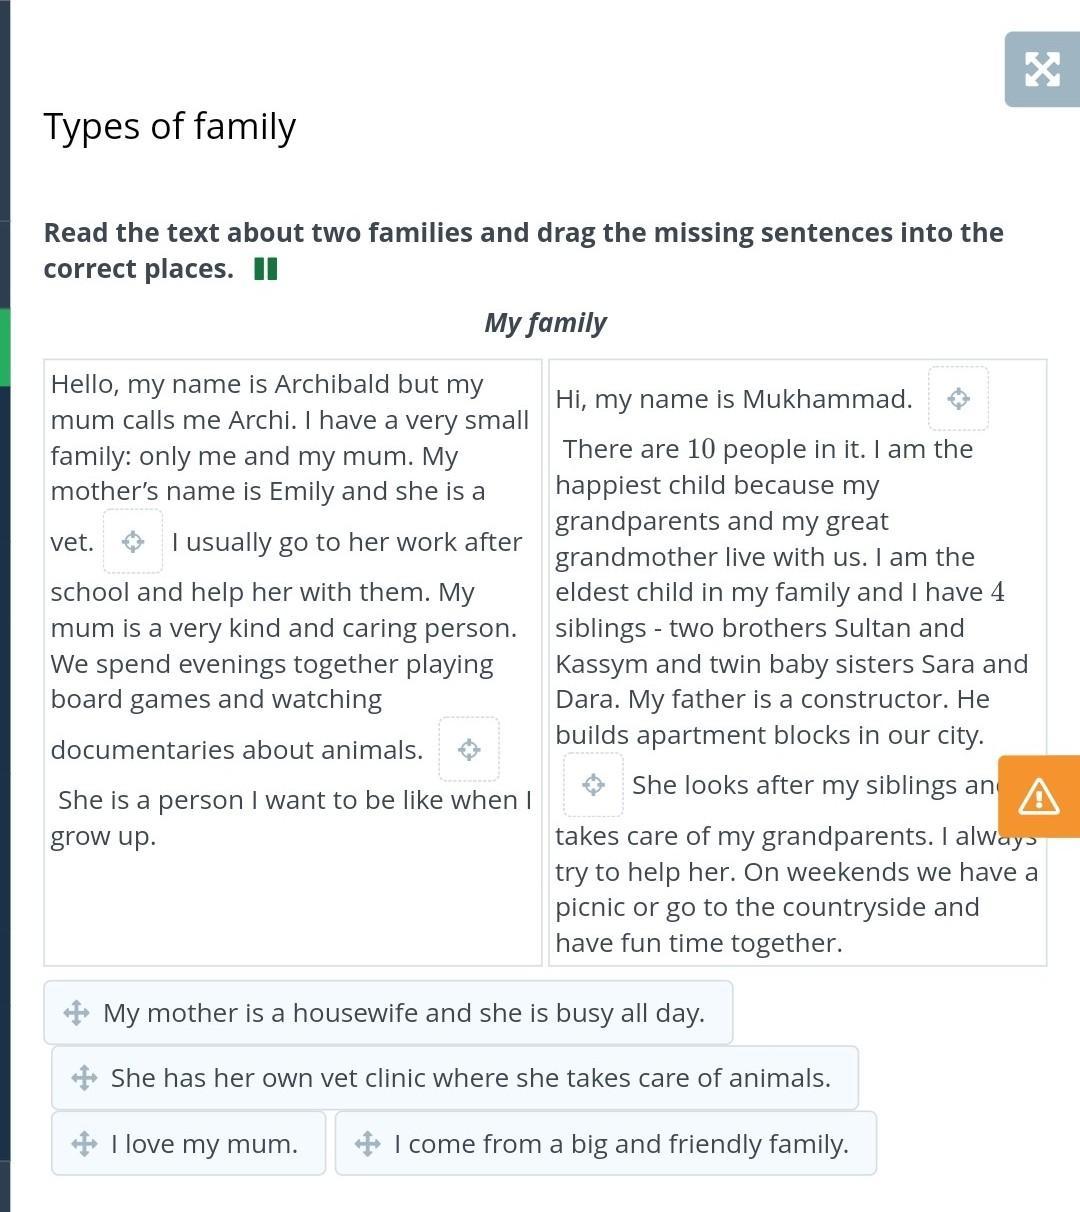1080x1212 pixels.
Task: Select "I come from a big and friendly family."
Action: (x=621, y=1144)
